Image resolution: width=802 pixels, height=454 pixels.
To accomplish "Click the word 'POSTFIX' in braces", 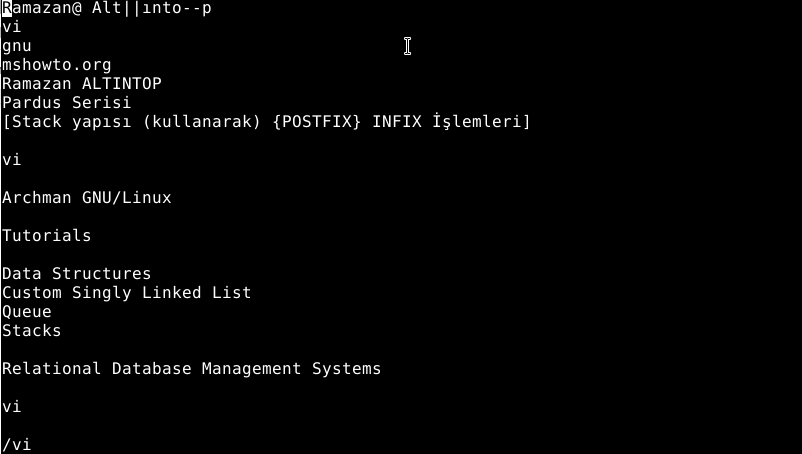I will click(317, 122).
